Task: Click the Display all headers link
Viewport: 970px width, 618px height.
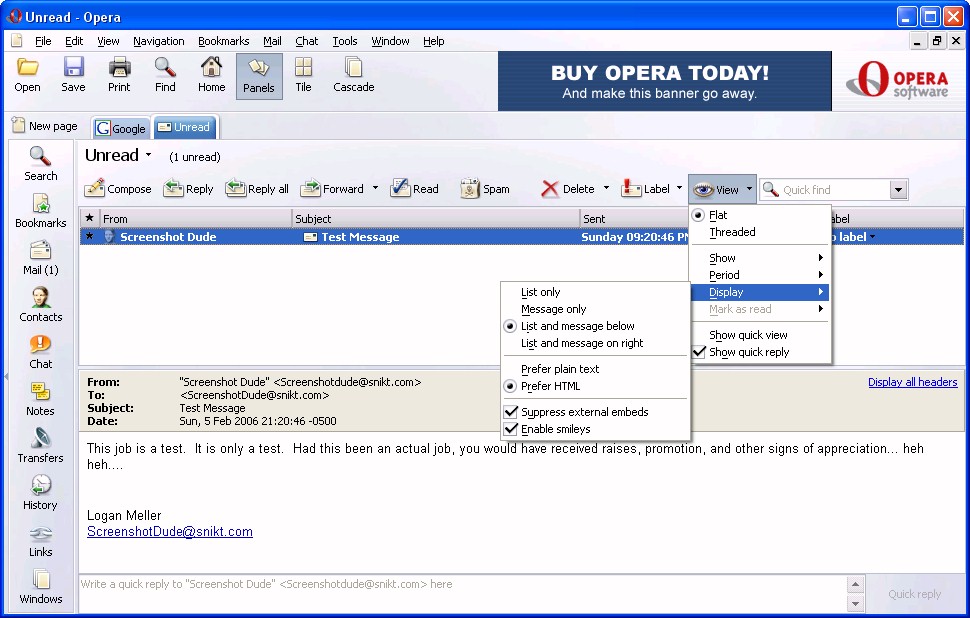Action: click(x=912, y=382)
